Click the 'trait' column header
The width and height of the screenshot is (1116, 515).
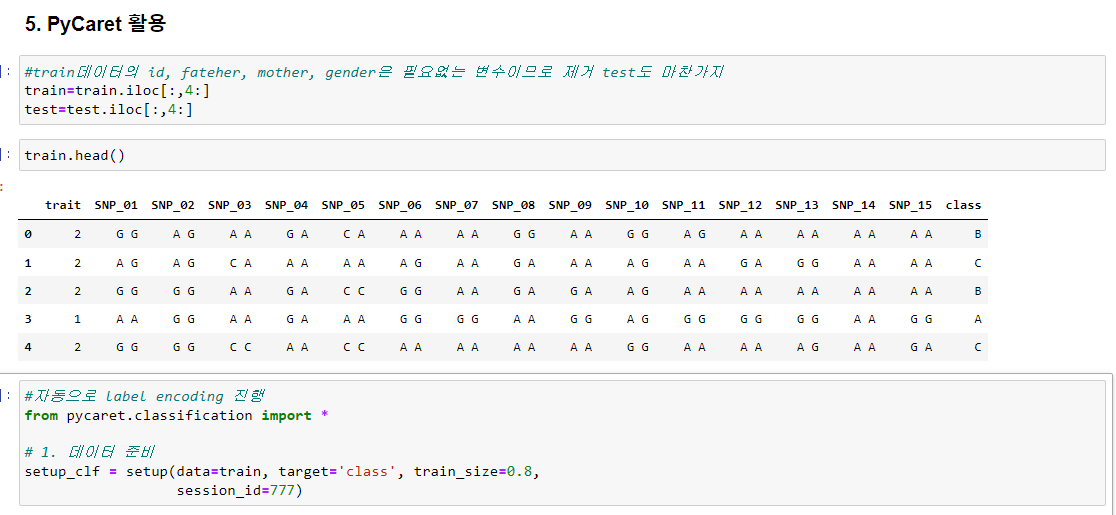(x=63, y=205)
